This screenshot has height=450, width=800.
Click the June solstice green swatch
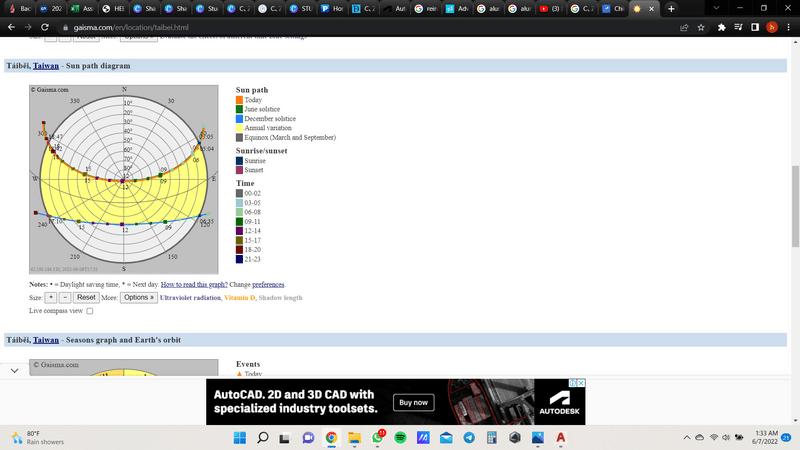239,109
